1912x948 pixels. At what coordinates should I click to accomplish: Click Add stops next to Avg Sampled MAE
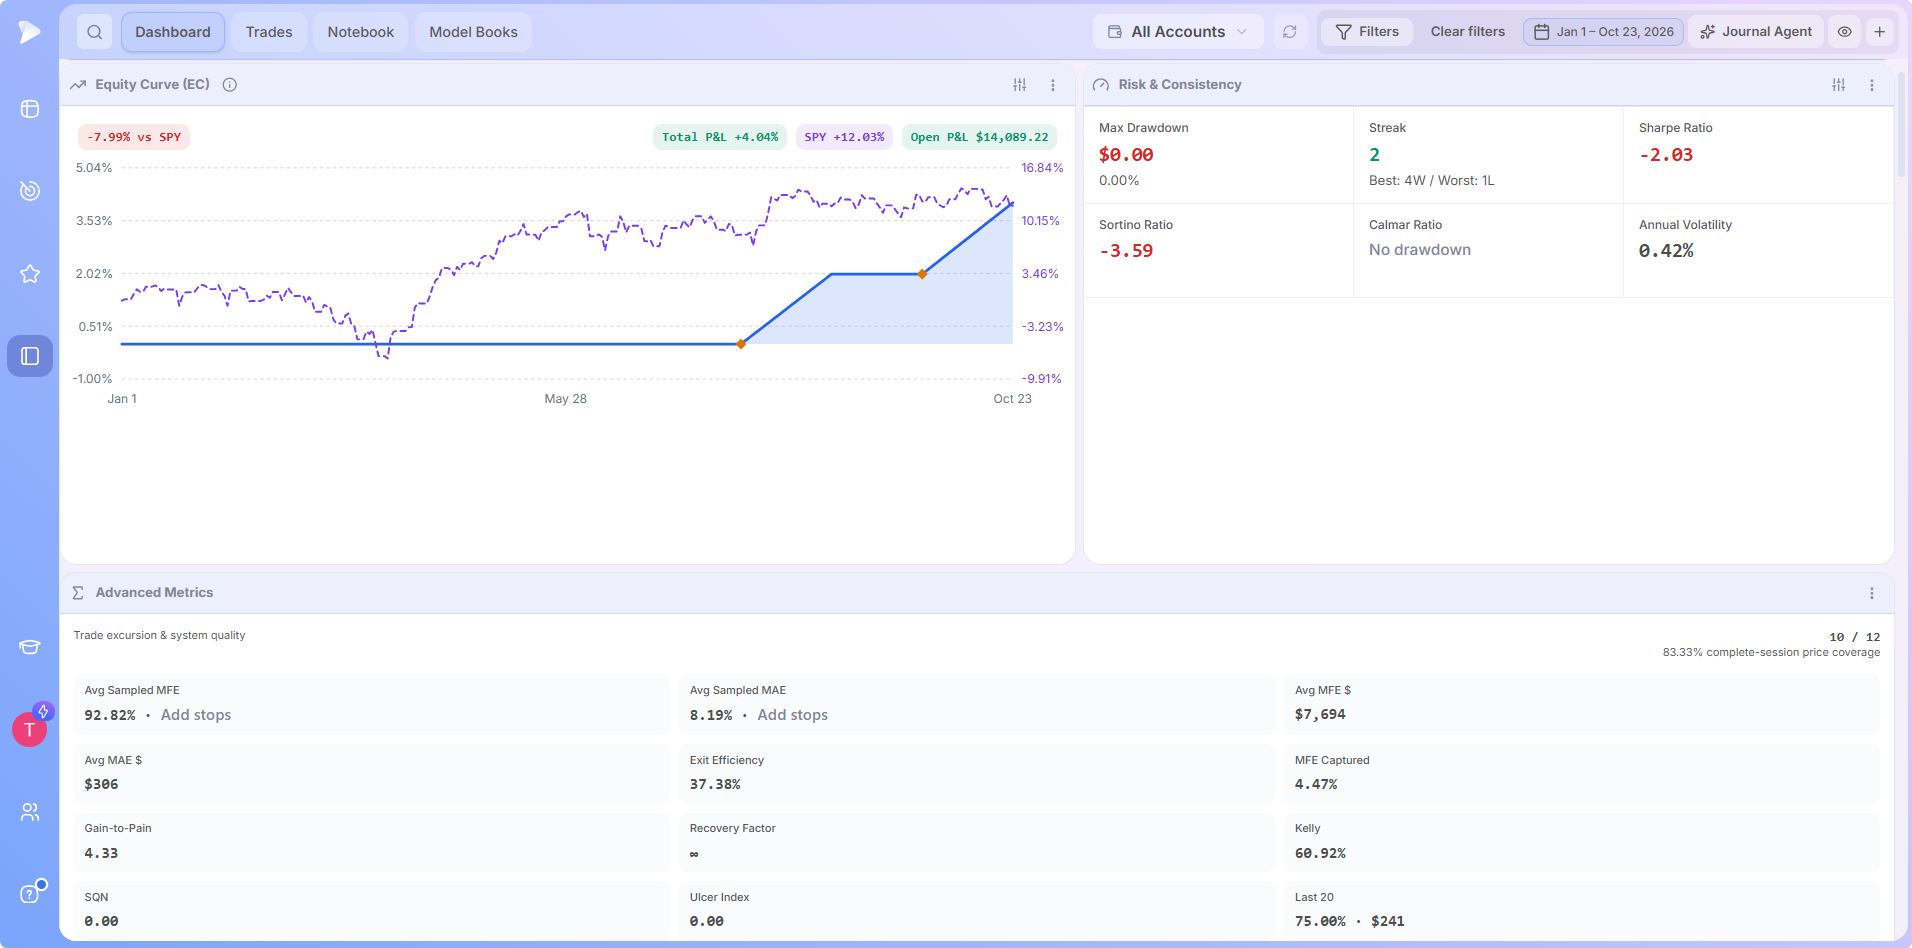coord(793,715)
